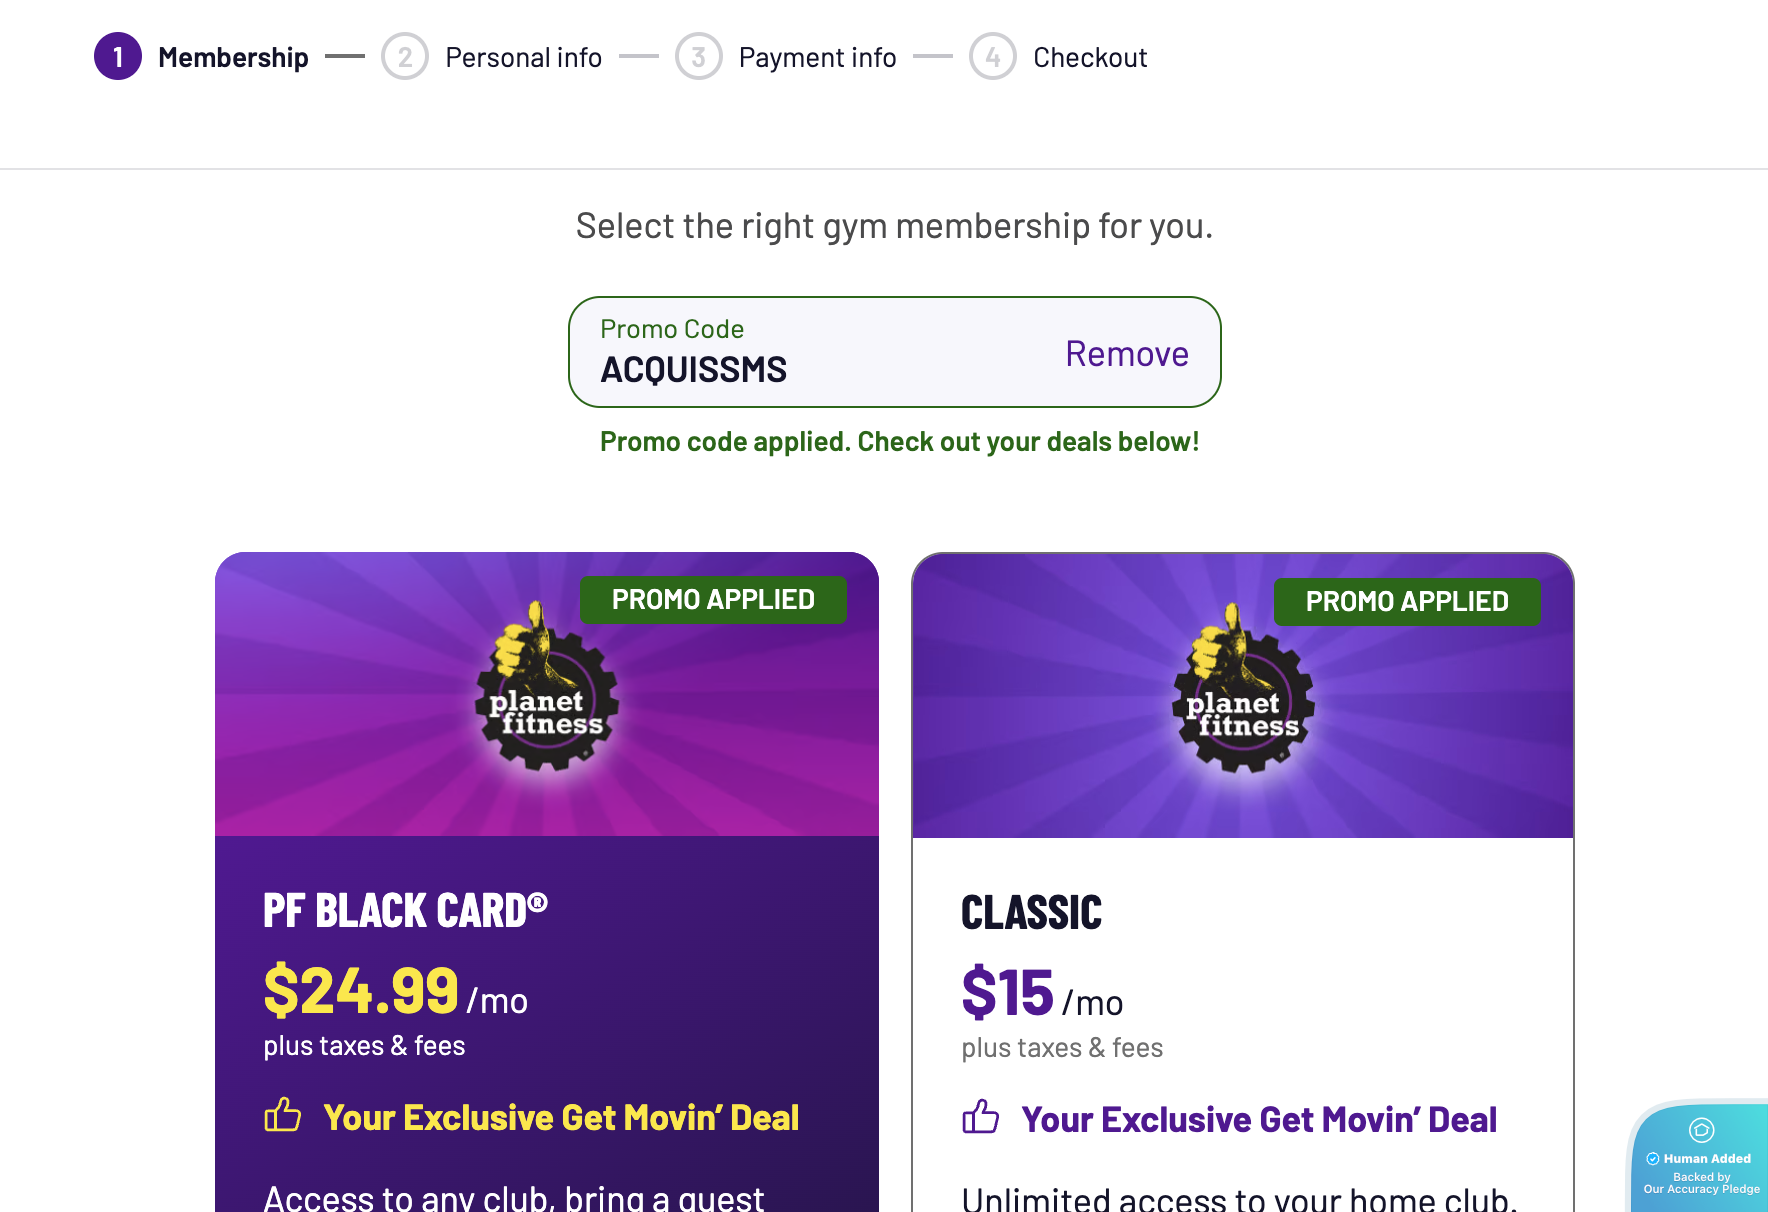Click the Planet Fitness logo on Classic card

click(1243, 693)
